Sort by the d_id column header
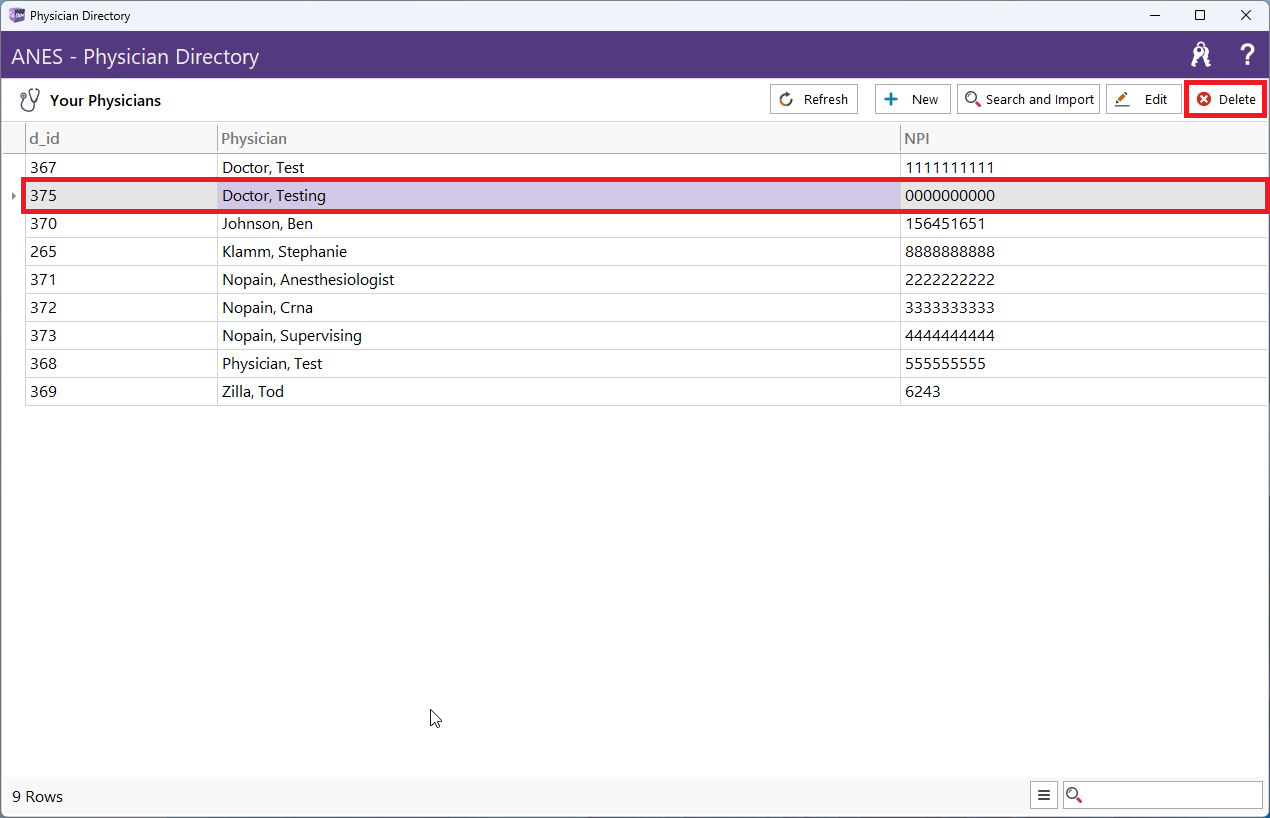This screenshot has width=1270, height=818. tap(121, 138)
